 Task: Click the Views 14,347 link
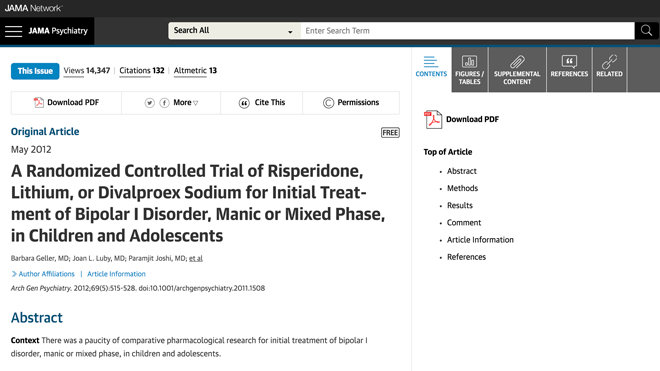pyautogui.click(x=87, y=70)
